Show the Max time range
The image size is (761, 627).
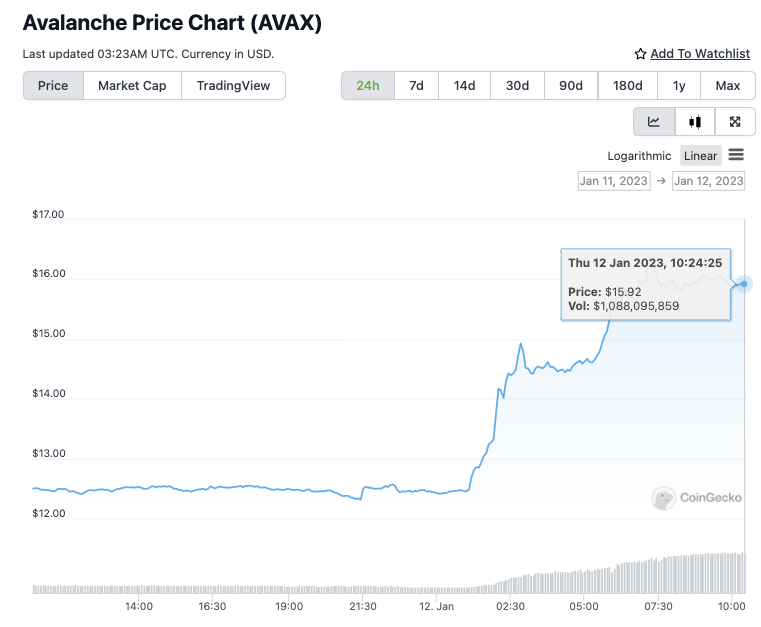(728, 86)
